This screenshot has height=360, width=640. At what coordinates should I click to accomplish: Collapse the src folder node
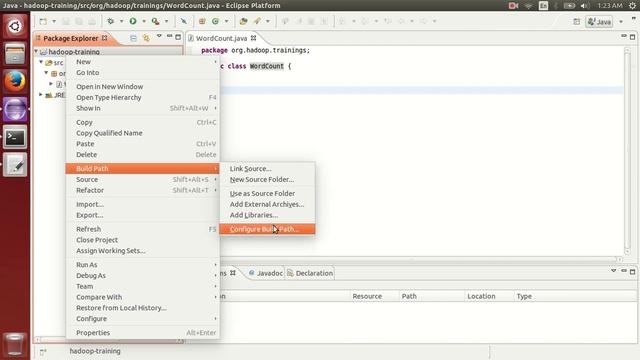pyautogui.click(x=41, y=62)
